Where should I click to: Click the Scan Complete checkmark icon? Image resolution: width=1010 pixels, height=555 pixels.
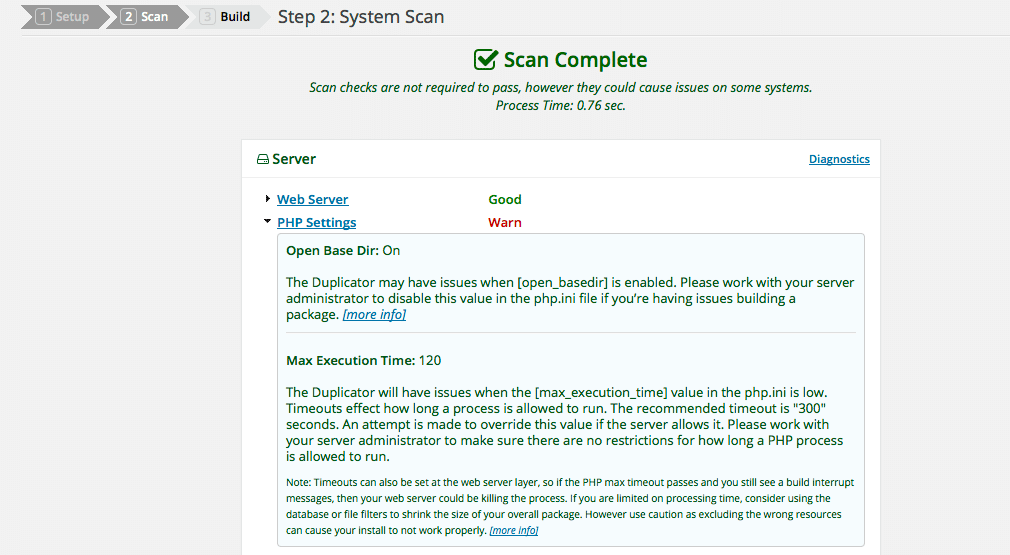486,59
